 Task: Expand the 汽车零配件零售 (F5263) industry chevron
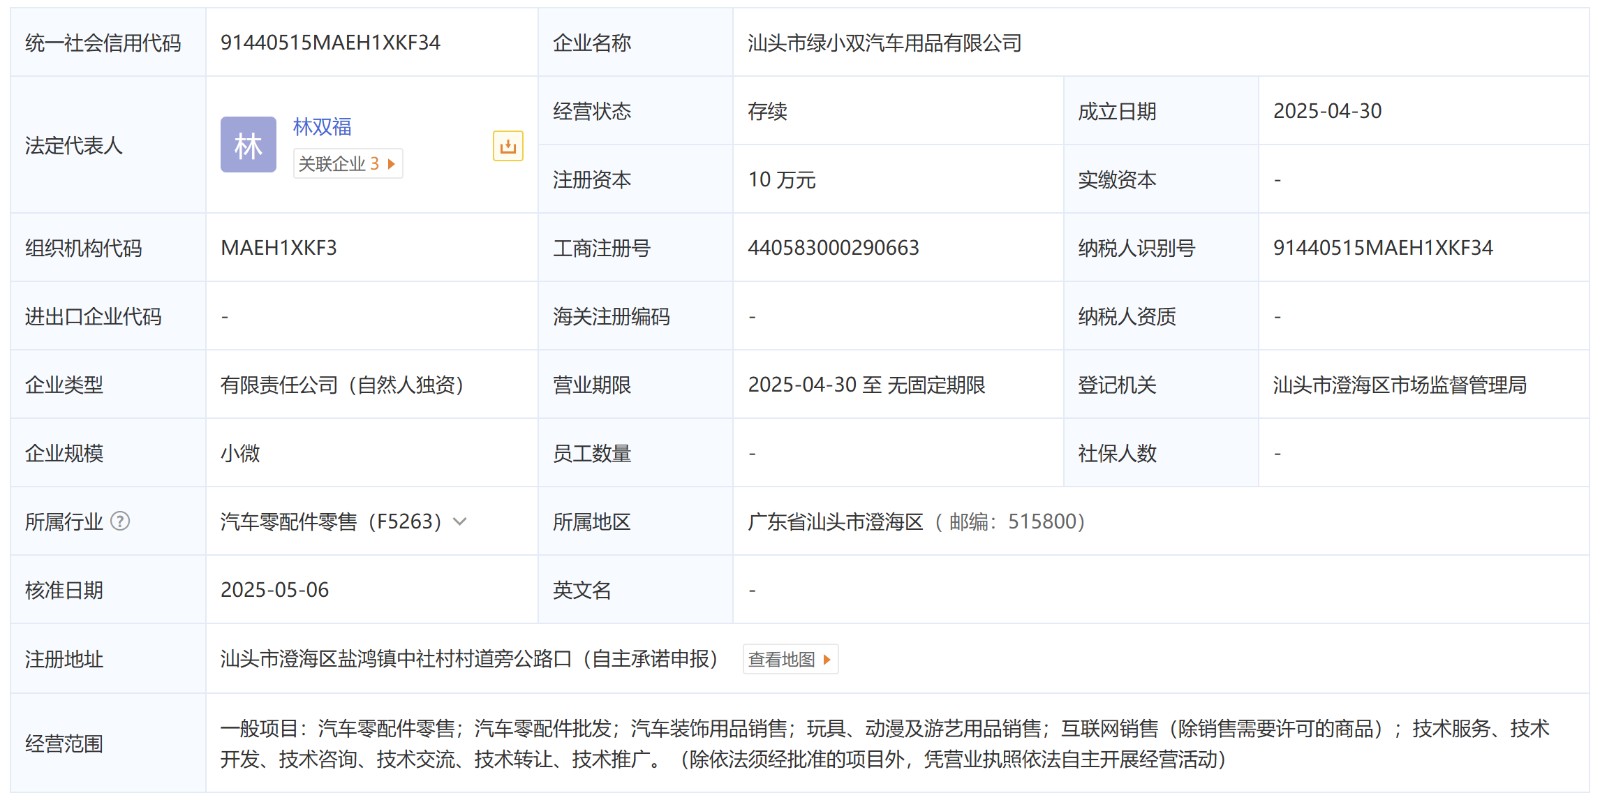pyautogui.click(x=460, y=521)
